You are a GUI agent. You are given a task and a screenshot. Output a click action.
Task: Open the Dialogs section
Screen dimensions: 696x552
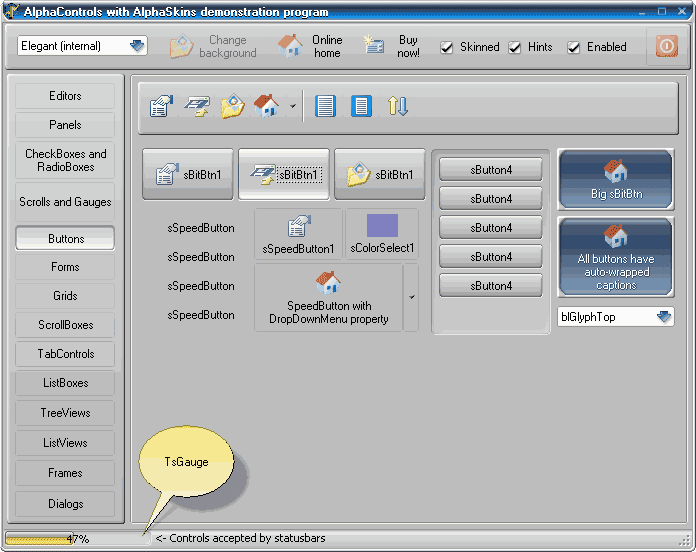[65, 504]
